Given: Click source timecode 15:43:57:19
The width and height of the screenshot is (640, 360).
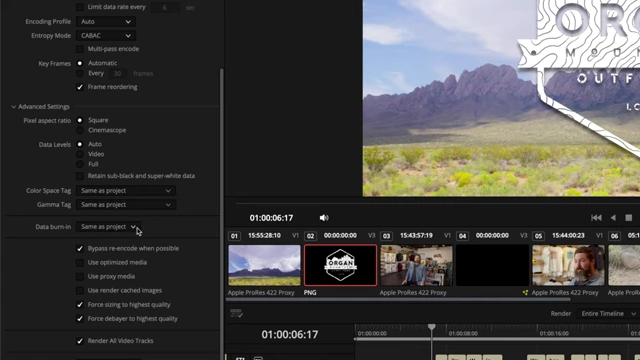Looking at the screenshot, I should pyautogui.click(x=416, y=236).
